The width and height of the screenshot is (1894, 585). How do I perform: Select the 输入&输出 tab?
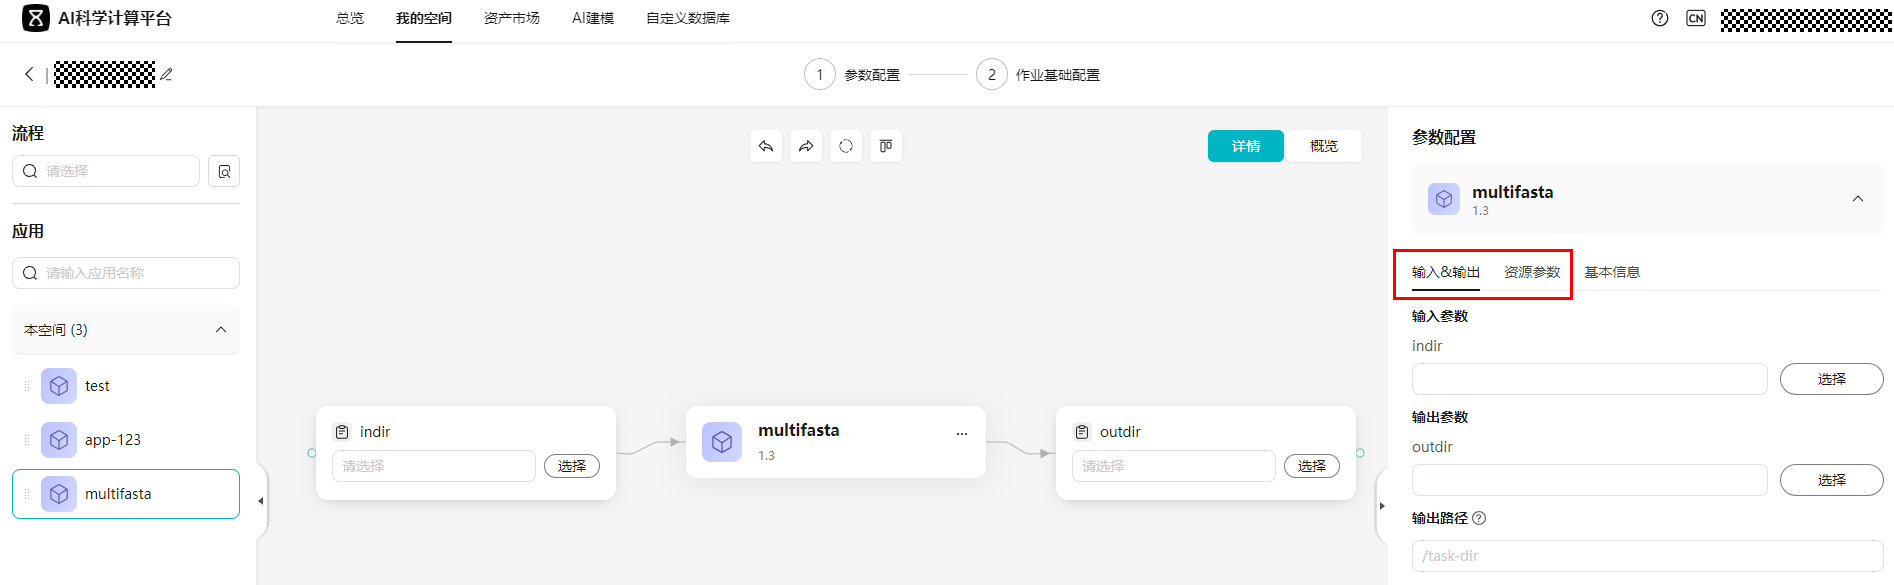(1446, 272)
